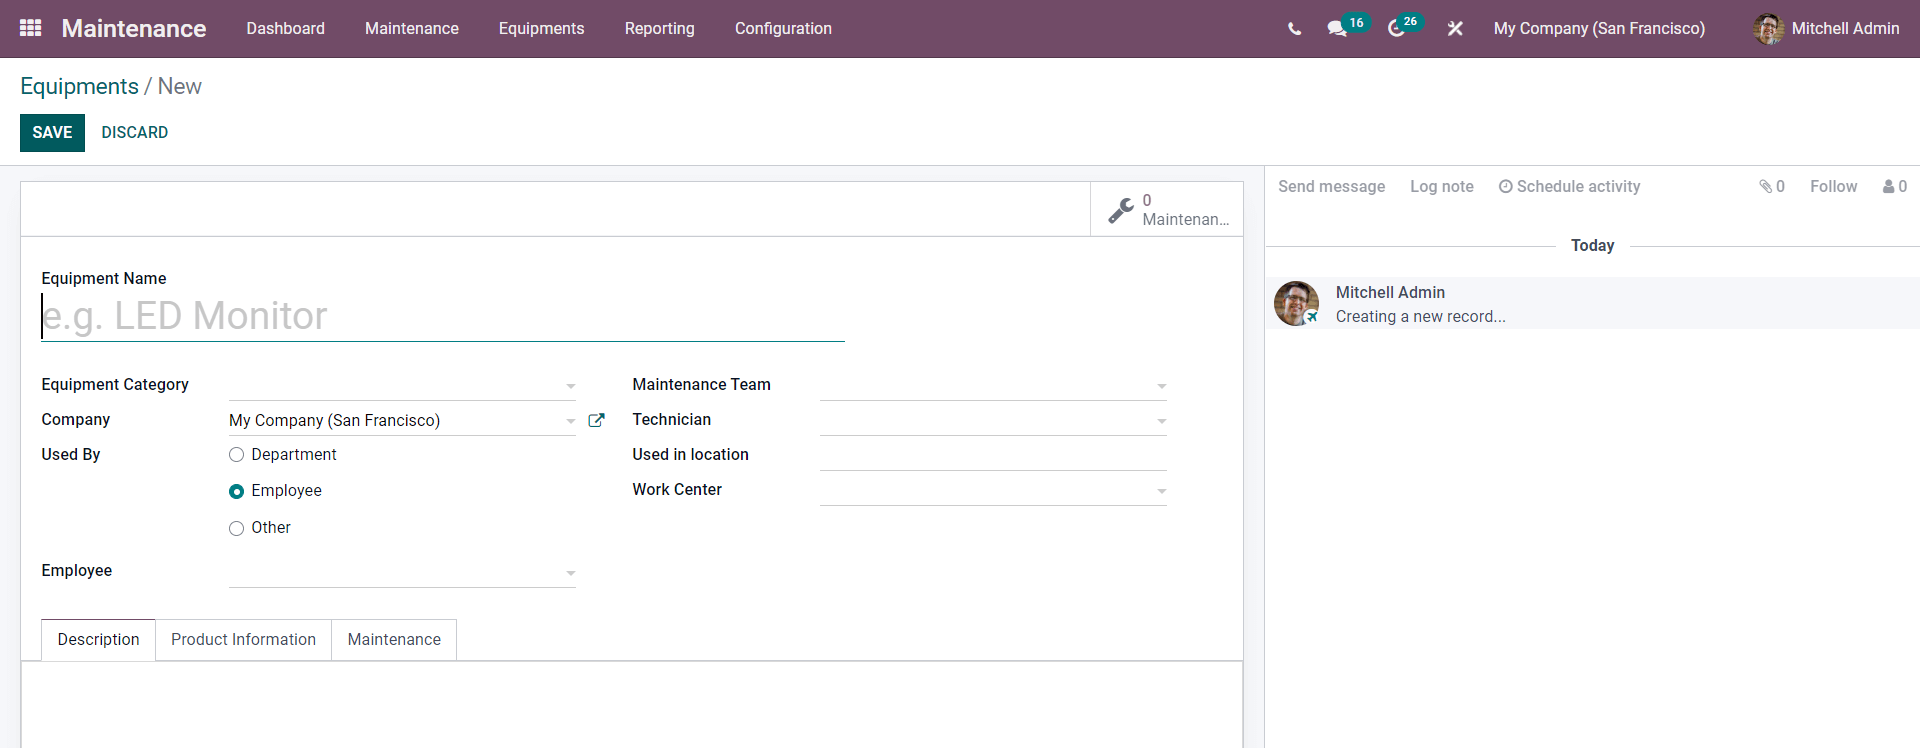Expand Work Center dropdown

point(1161,491)
